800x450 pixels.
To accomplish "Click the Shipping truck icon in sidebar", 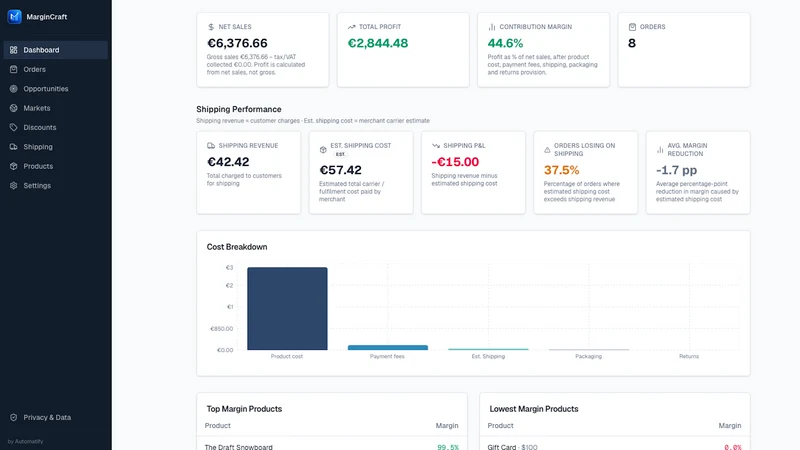I will [x=14, y=147].
